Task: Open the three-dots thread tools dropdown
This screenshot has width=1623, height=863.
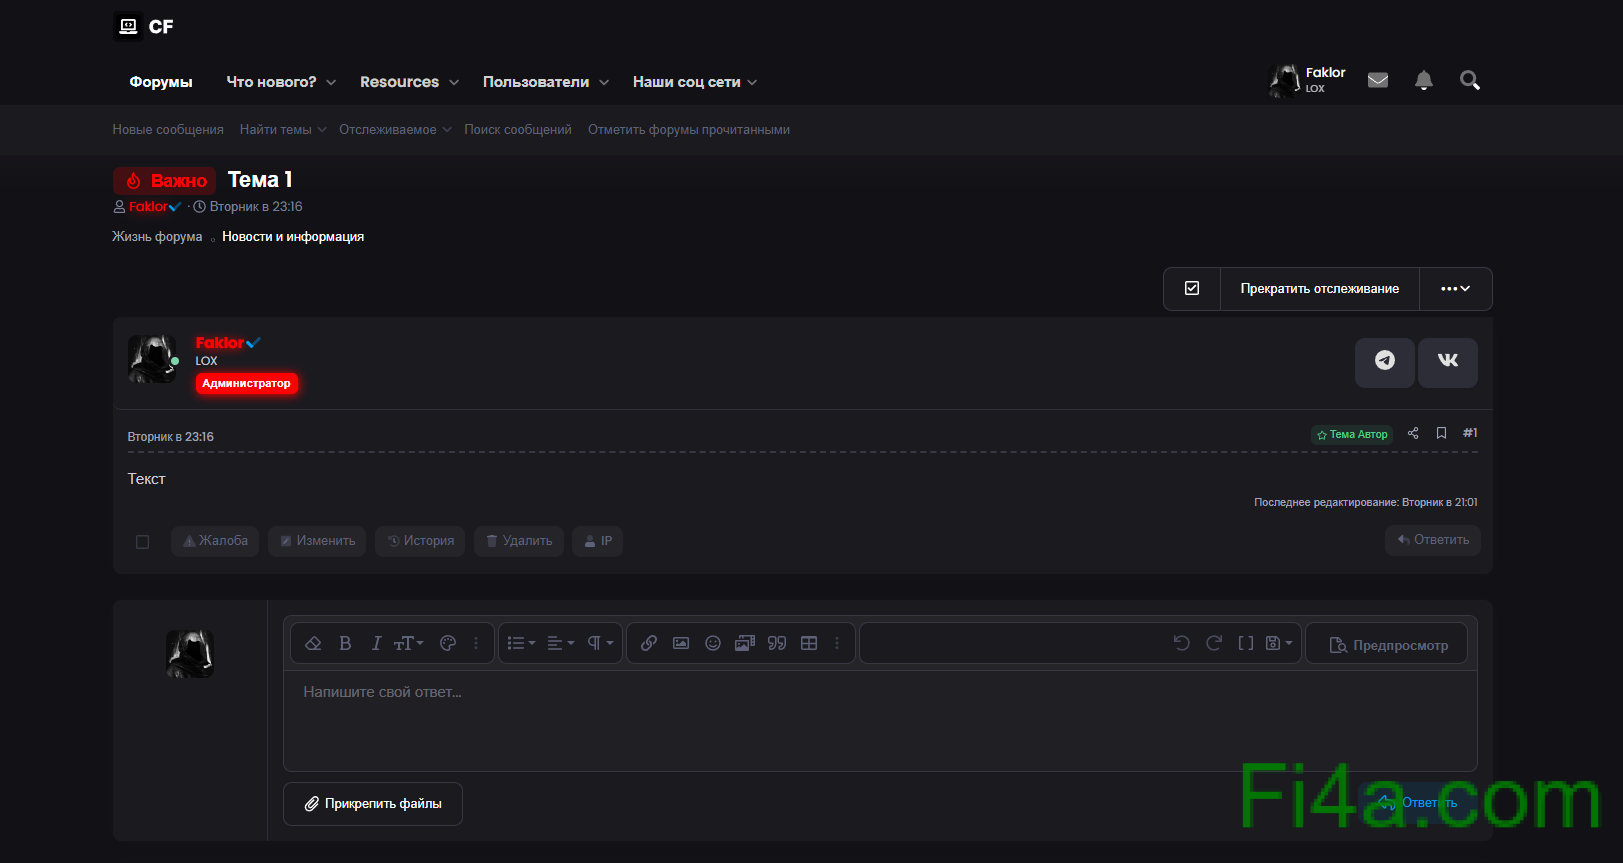Action: (1455, 289)
